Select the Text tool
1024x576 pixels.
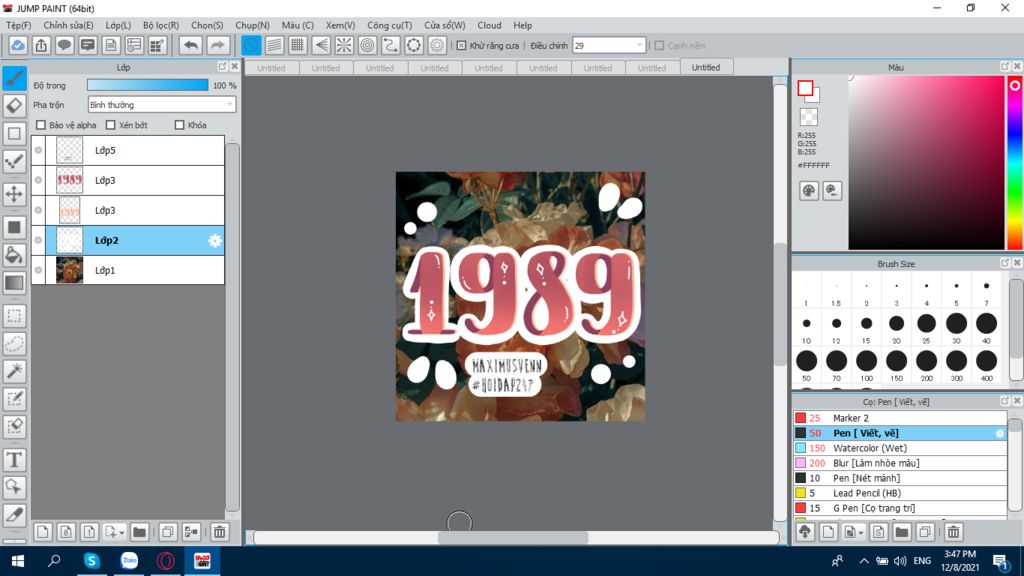click(14, 460)
